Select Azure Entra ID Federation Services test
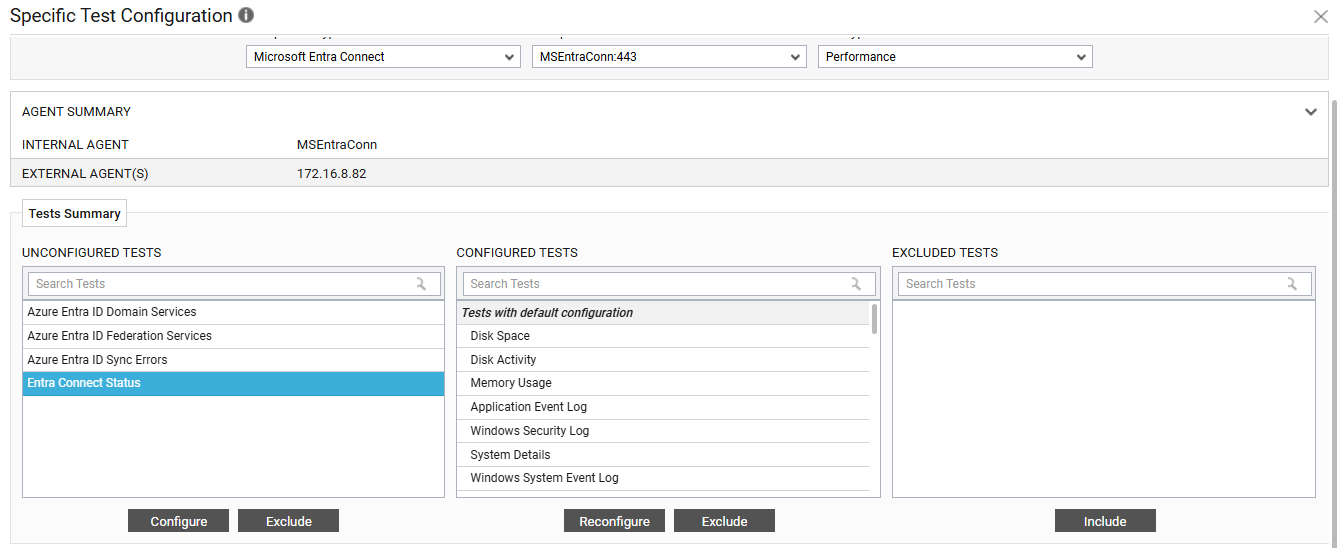This screenshot has width=1340, height=548. [x=233, y=336]
